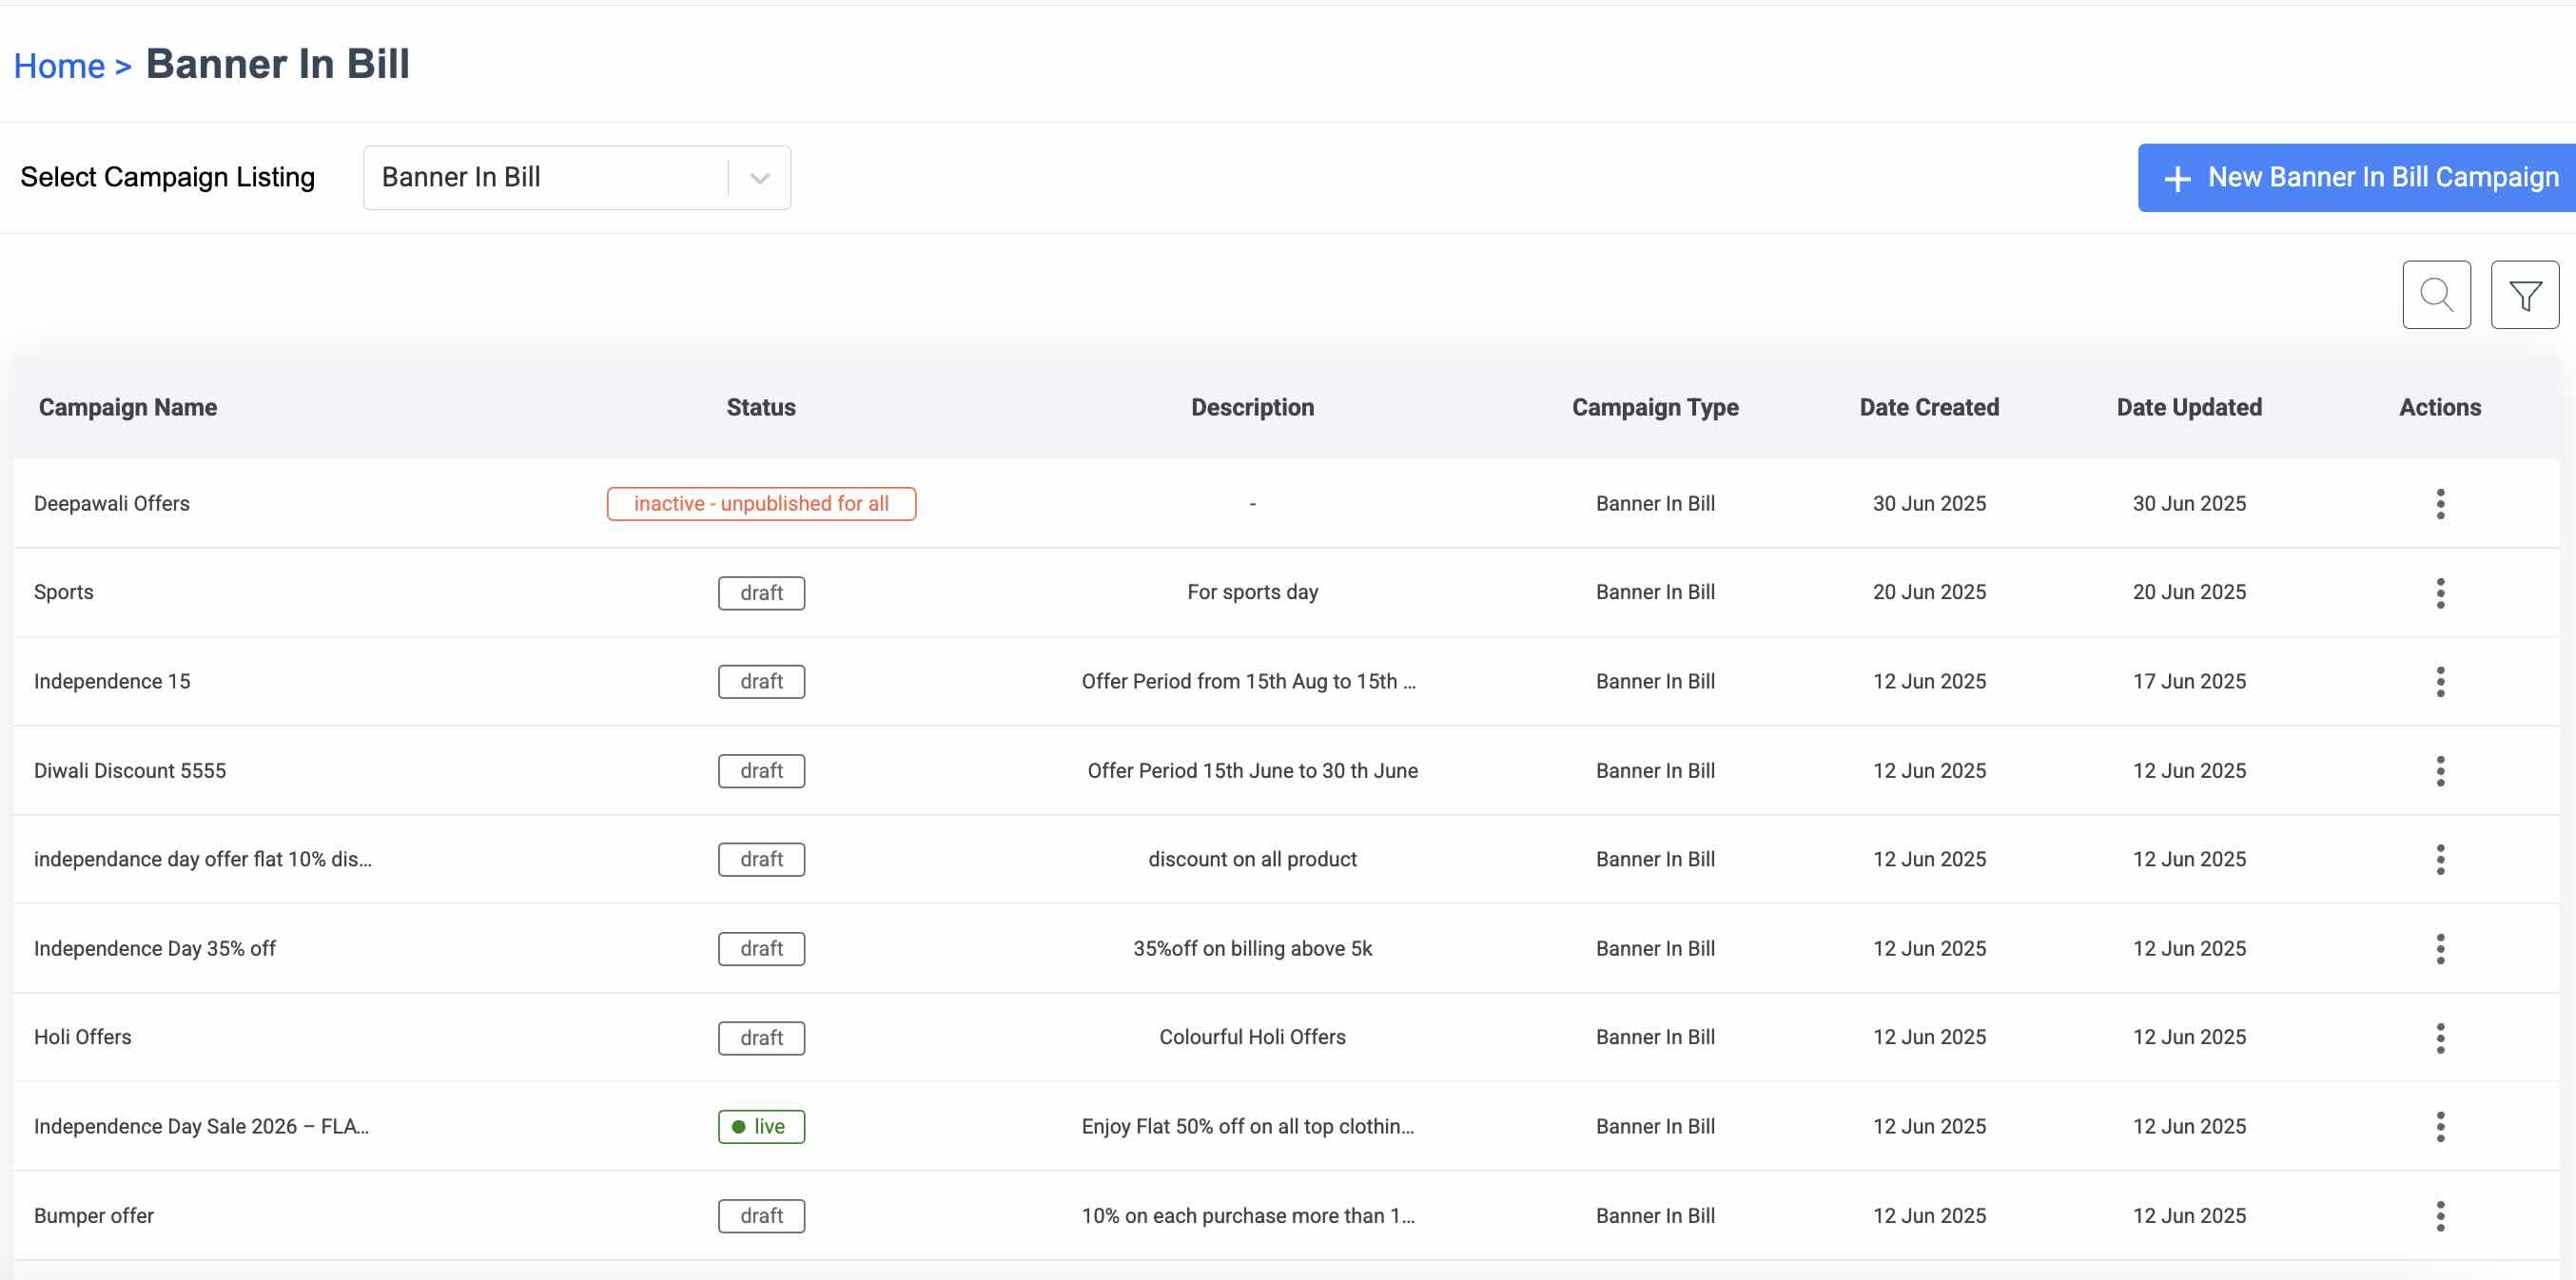Click the dropdown chevron in campaign listing
The width and height of the screenshot is (2576, 1280).
click(759, 179)
